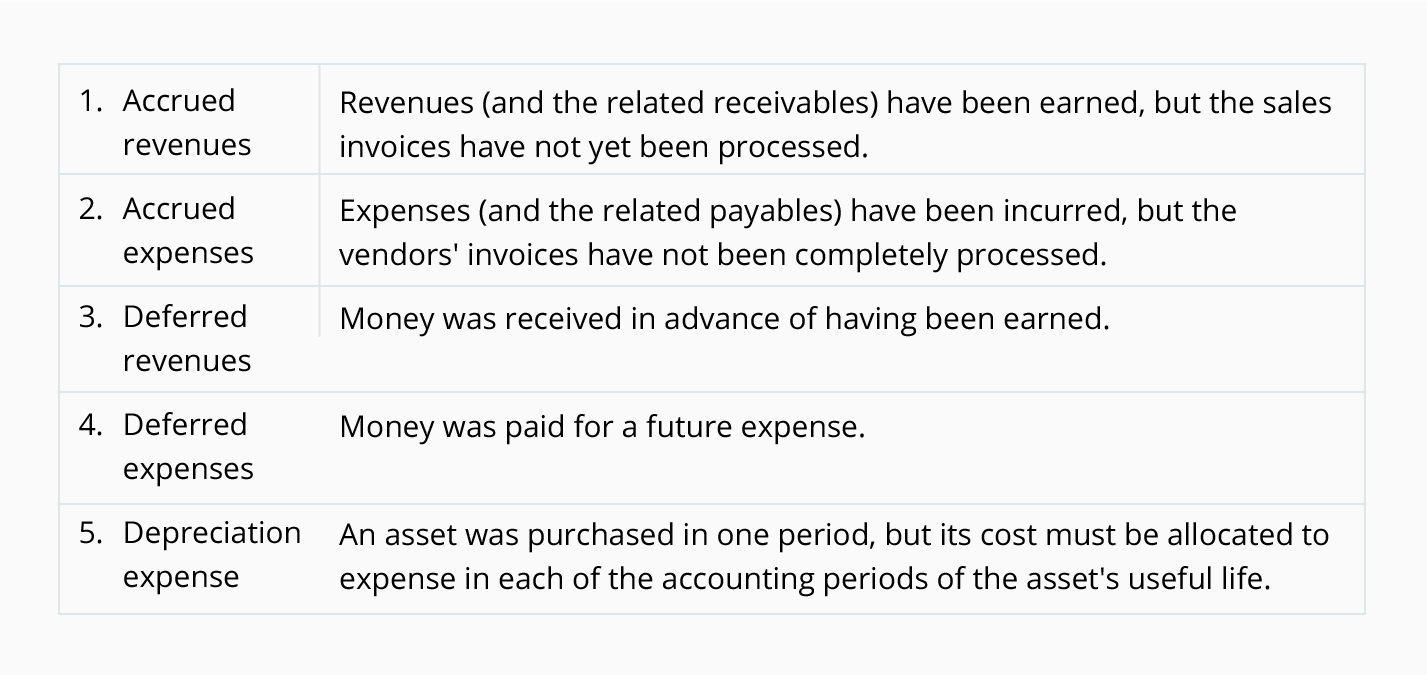
Task: Select the number 3 list marker
Action: (x=92, y=317)
